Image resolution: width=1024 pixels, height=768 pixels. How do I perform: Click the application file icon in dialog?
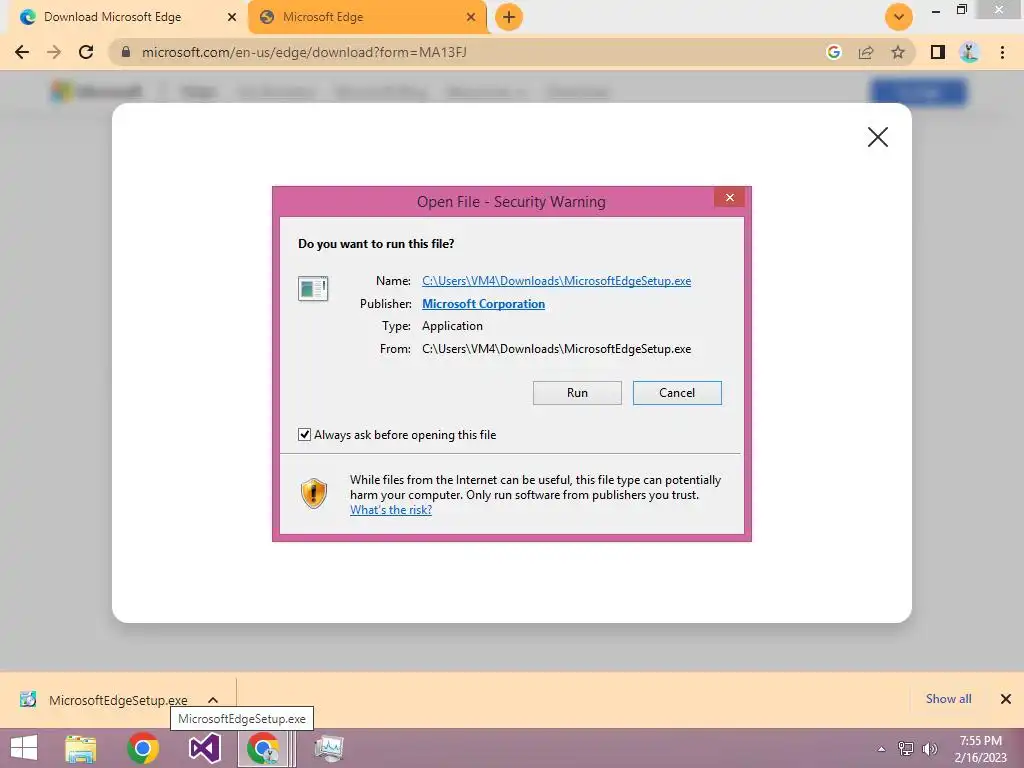click(313, 289)
